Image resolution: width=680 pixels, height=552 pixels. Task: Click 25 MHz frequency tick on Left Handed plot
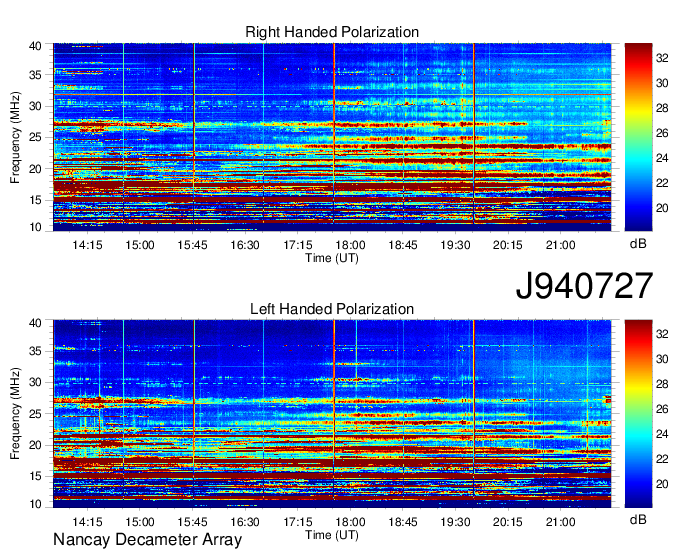click(x=36, y=414)
